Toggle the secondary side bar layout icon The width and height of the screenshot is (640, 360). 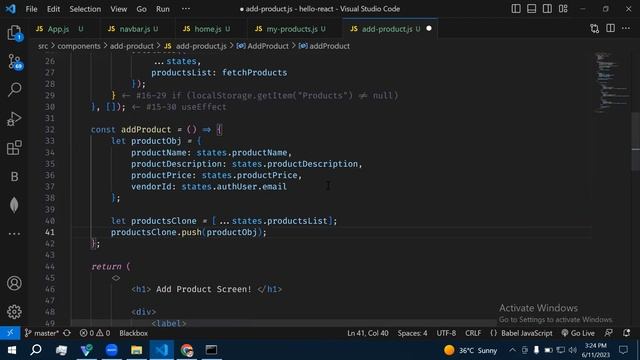tap(547, 9)
